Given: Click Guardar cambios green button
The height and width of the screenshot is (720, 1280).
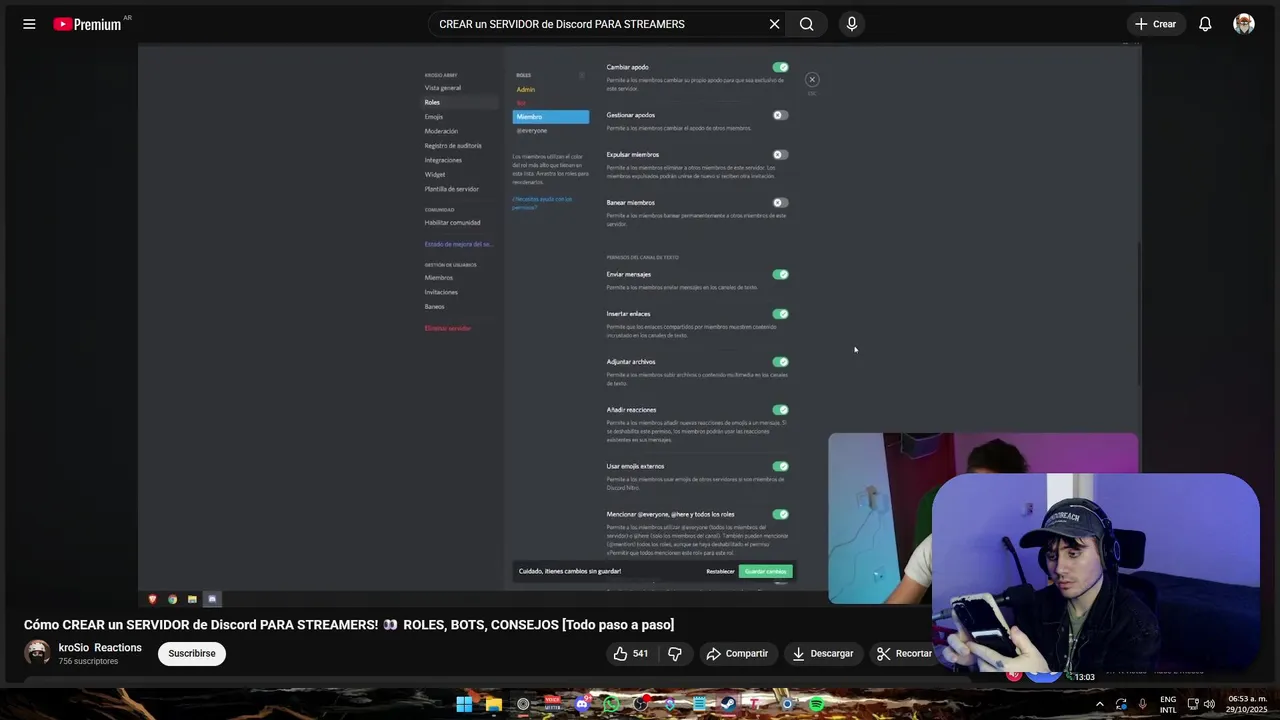Looking at the screenshot, I should click(766, 571).
